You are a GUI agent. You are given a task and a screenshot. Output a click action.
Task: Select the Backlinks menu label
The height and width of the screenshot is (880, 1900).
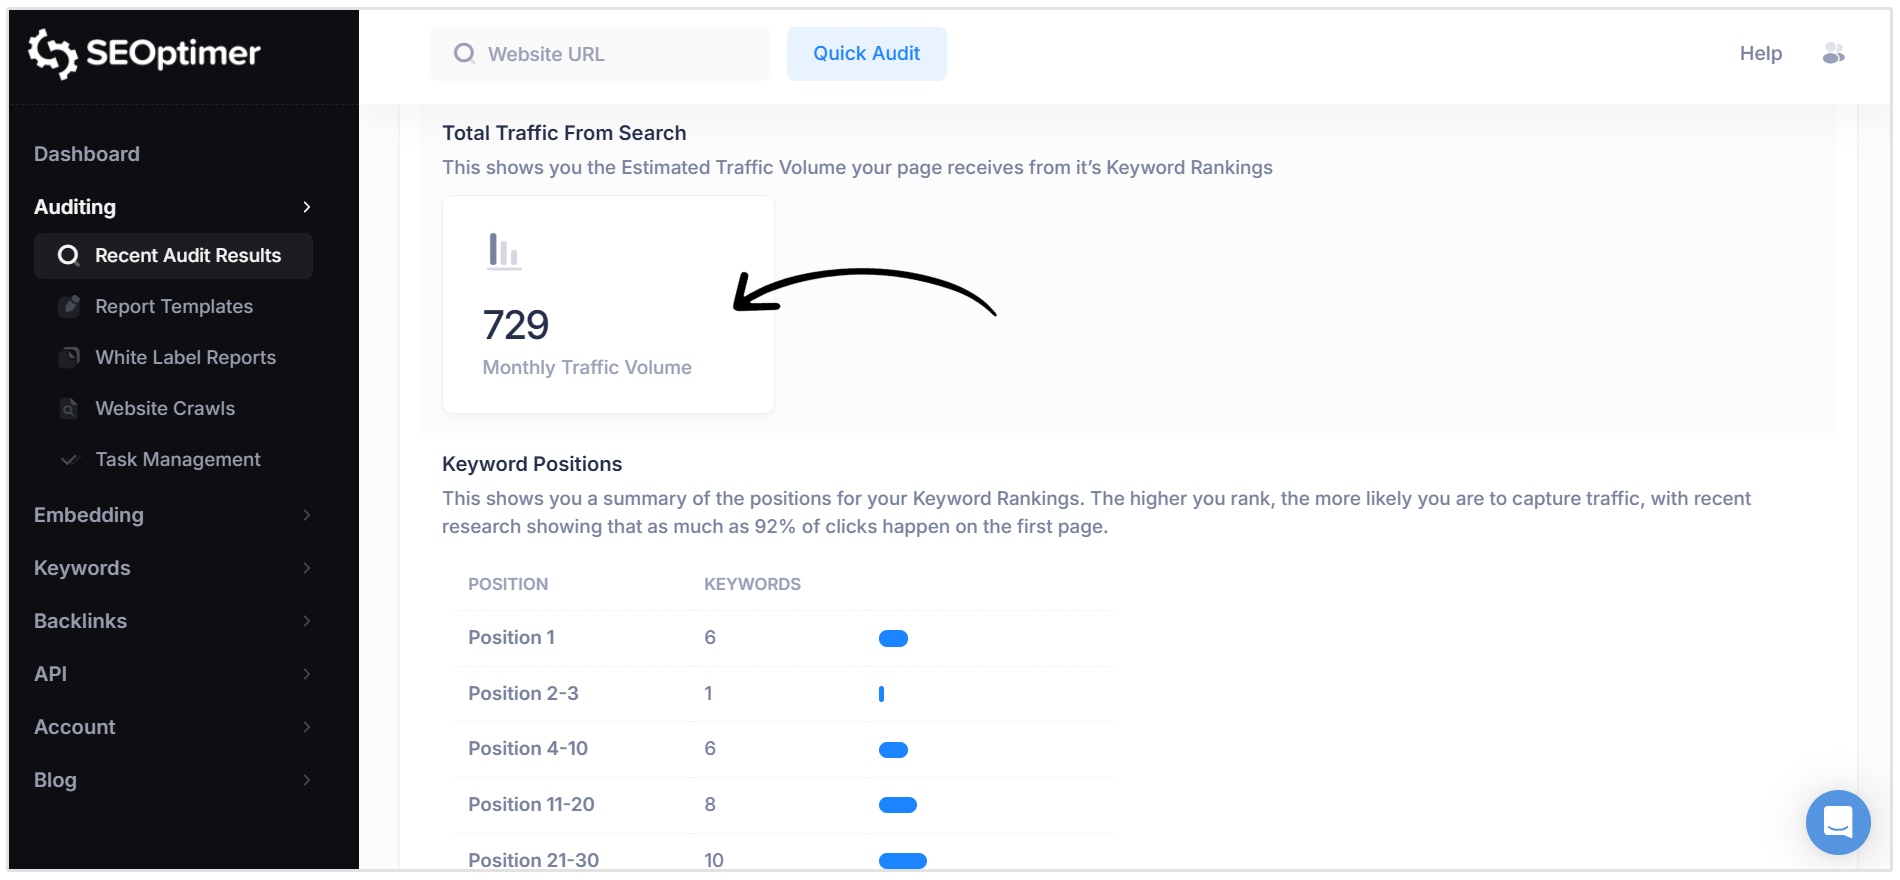(80, 621)
